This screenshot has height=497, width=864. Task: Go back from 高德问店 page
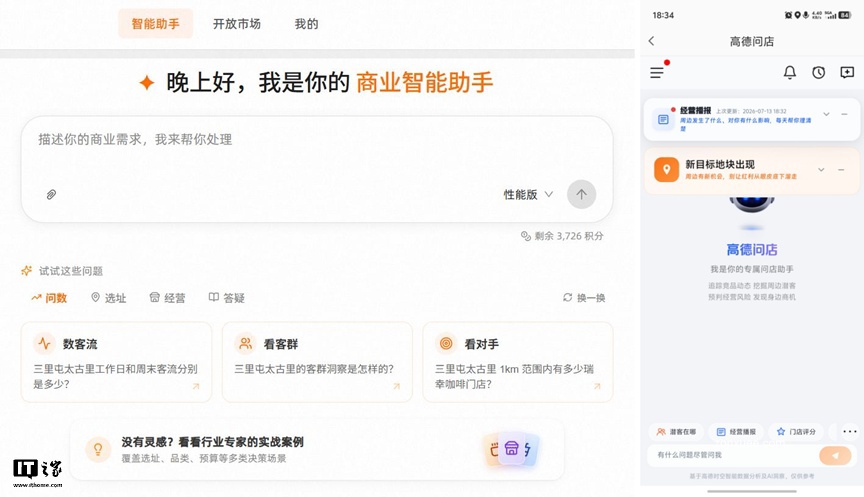tap(651, 41)
